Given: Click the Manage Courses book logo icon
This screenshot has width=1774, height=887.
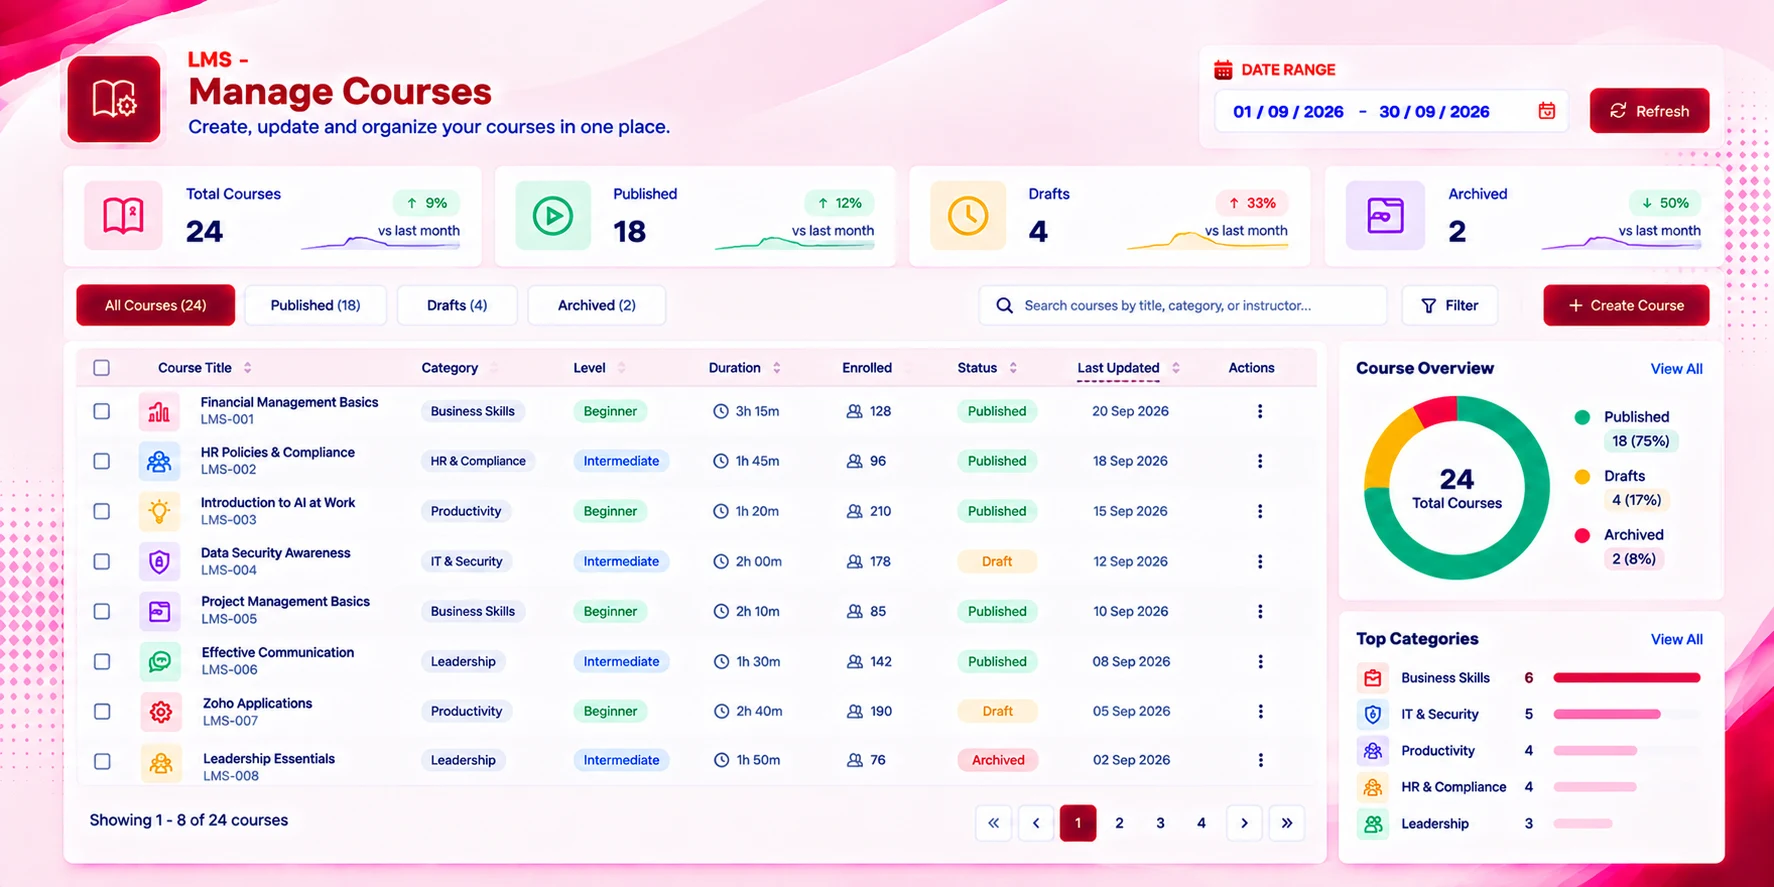Looking at the screenshot, I should pos(114,99).
